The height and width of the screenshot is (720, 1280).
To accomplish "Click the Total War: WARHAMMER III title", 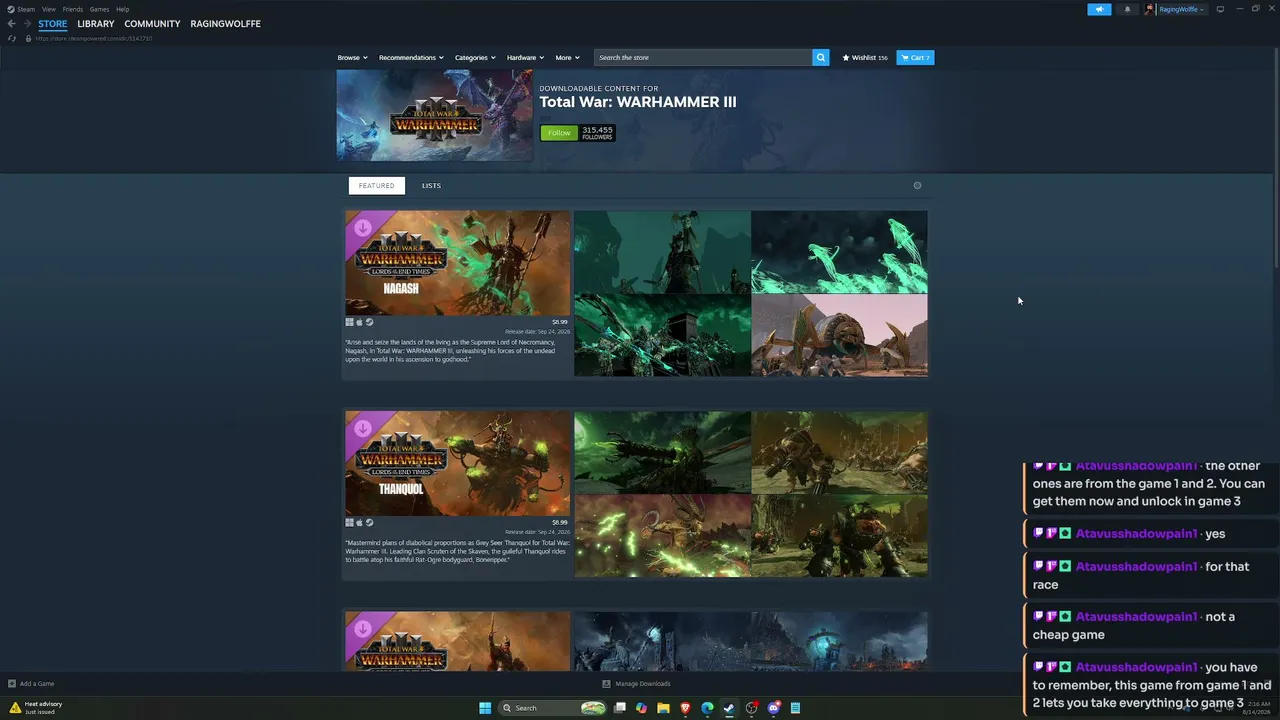I will [x=638, y=102].
